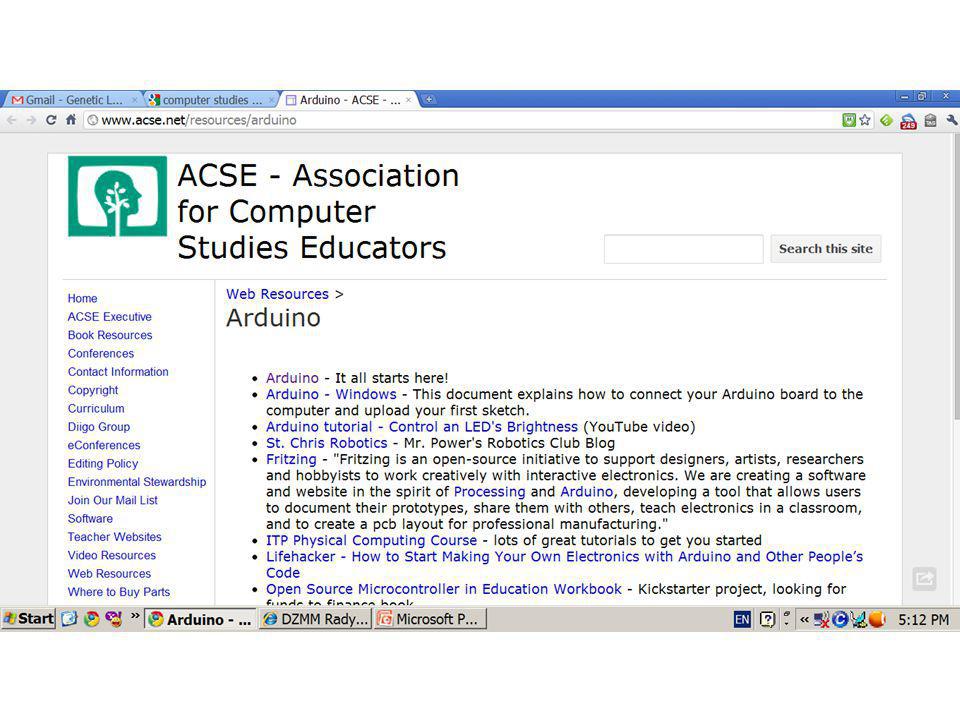Click Web Resources breadcrumb link
Viewport: 960px width, 720px height.
277,294
